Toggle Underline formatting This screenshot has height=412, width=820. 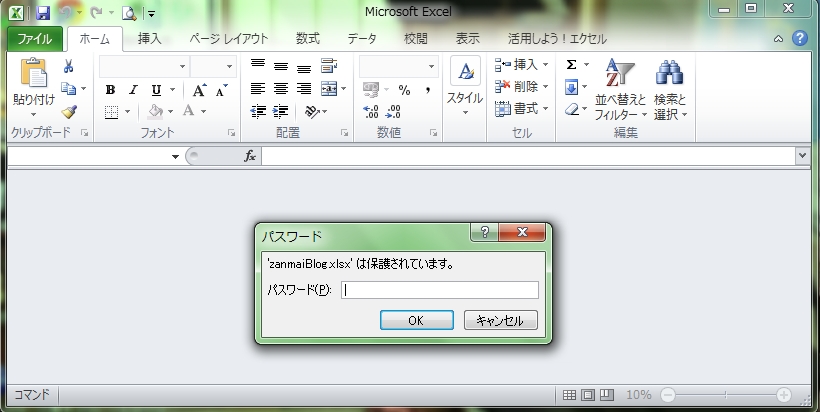click(x=156, y=90)
